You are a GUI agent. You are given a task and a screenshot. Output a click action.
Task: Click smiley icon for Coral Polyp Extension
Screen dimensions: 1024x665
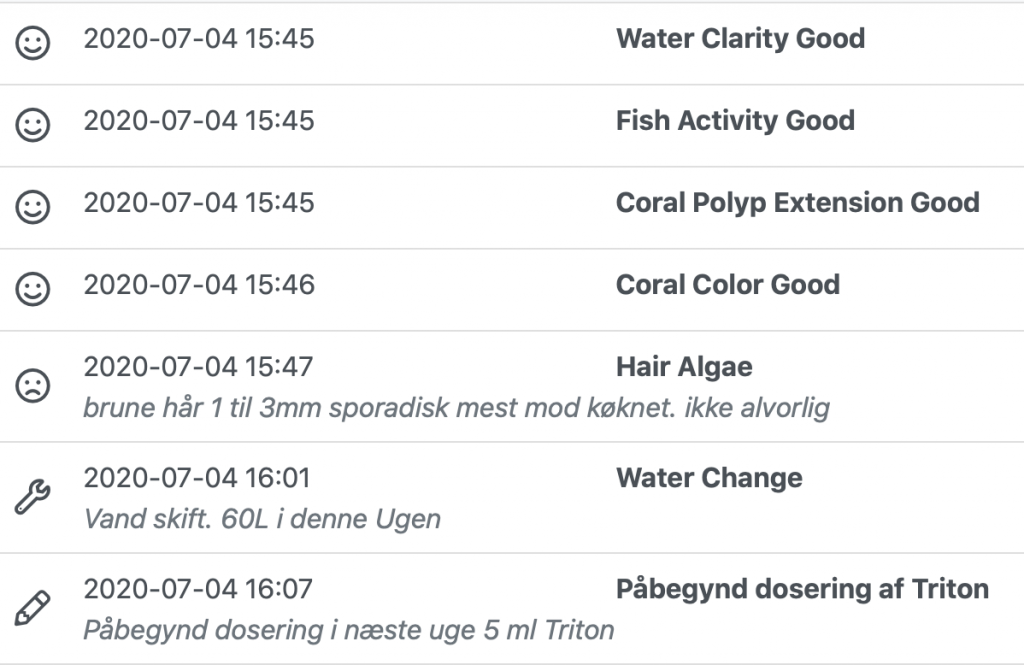click(33, 207)
